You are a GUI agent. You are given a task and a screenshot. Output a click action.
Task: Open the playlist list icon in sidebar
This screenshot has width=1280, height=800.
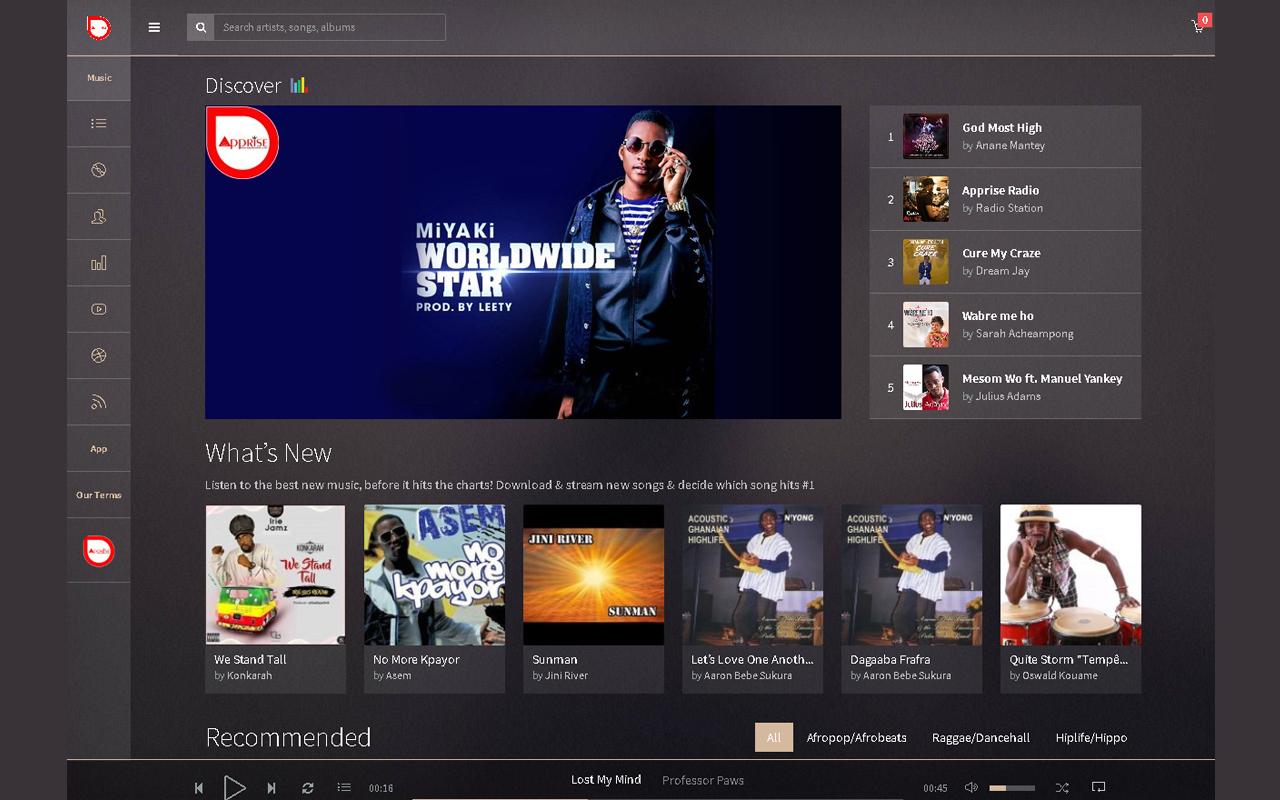(x=99, y=124)
